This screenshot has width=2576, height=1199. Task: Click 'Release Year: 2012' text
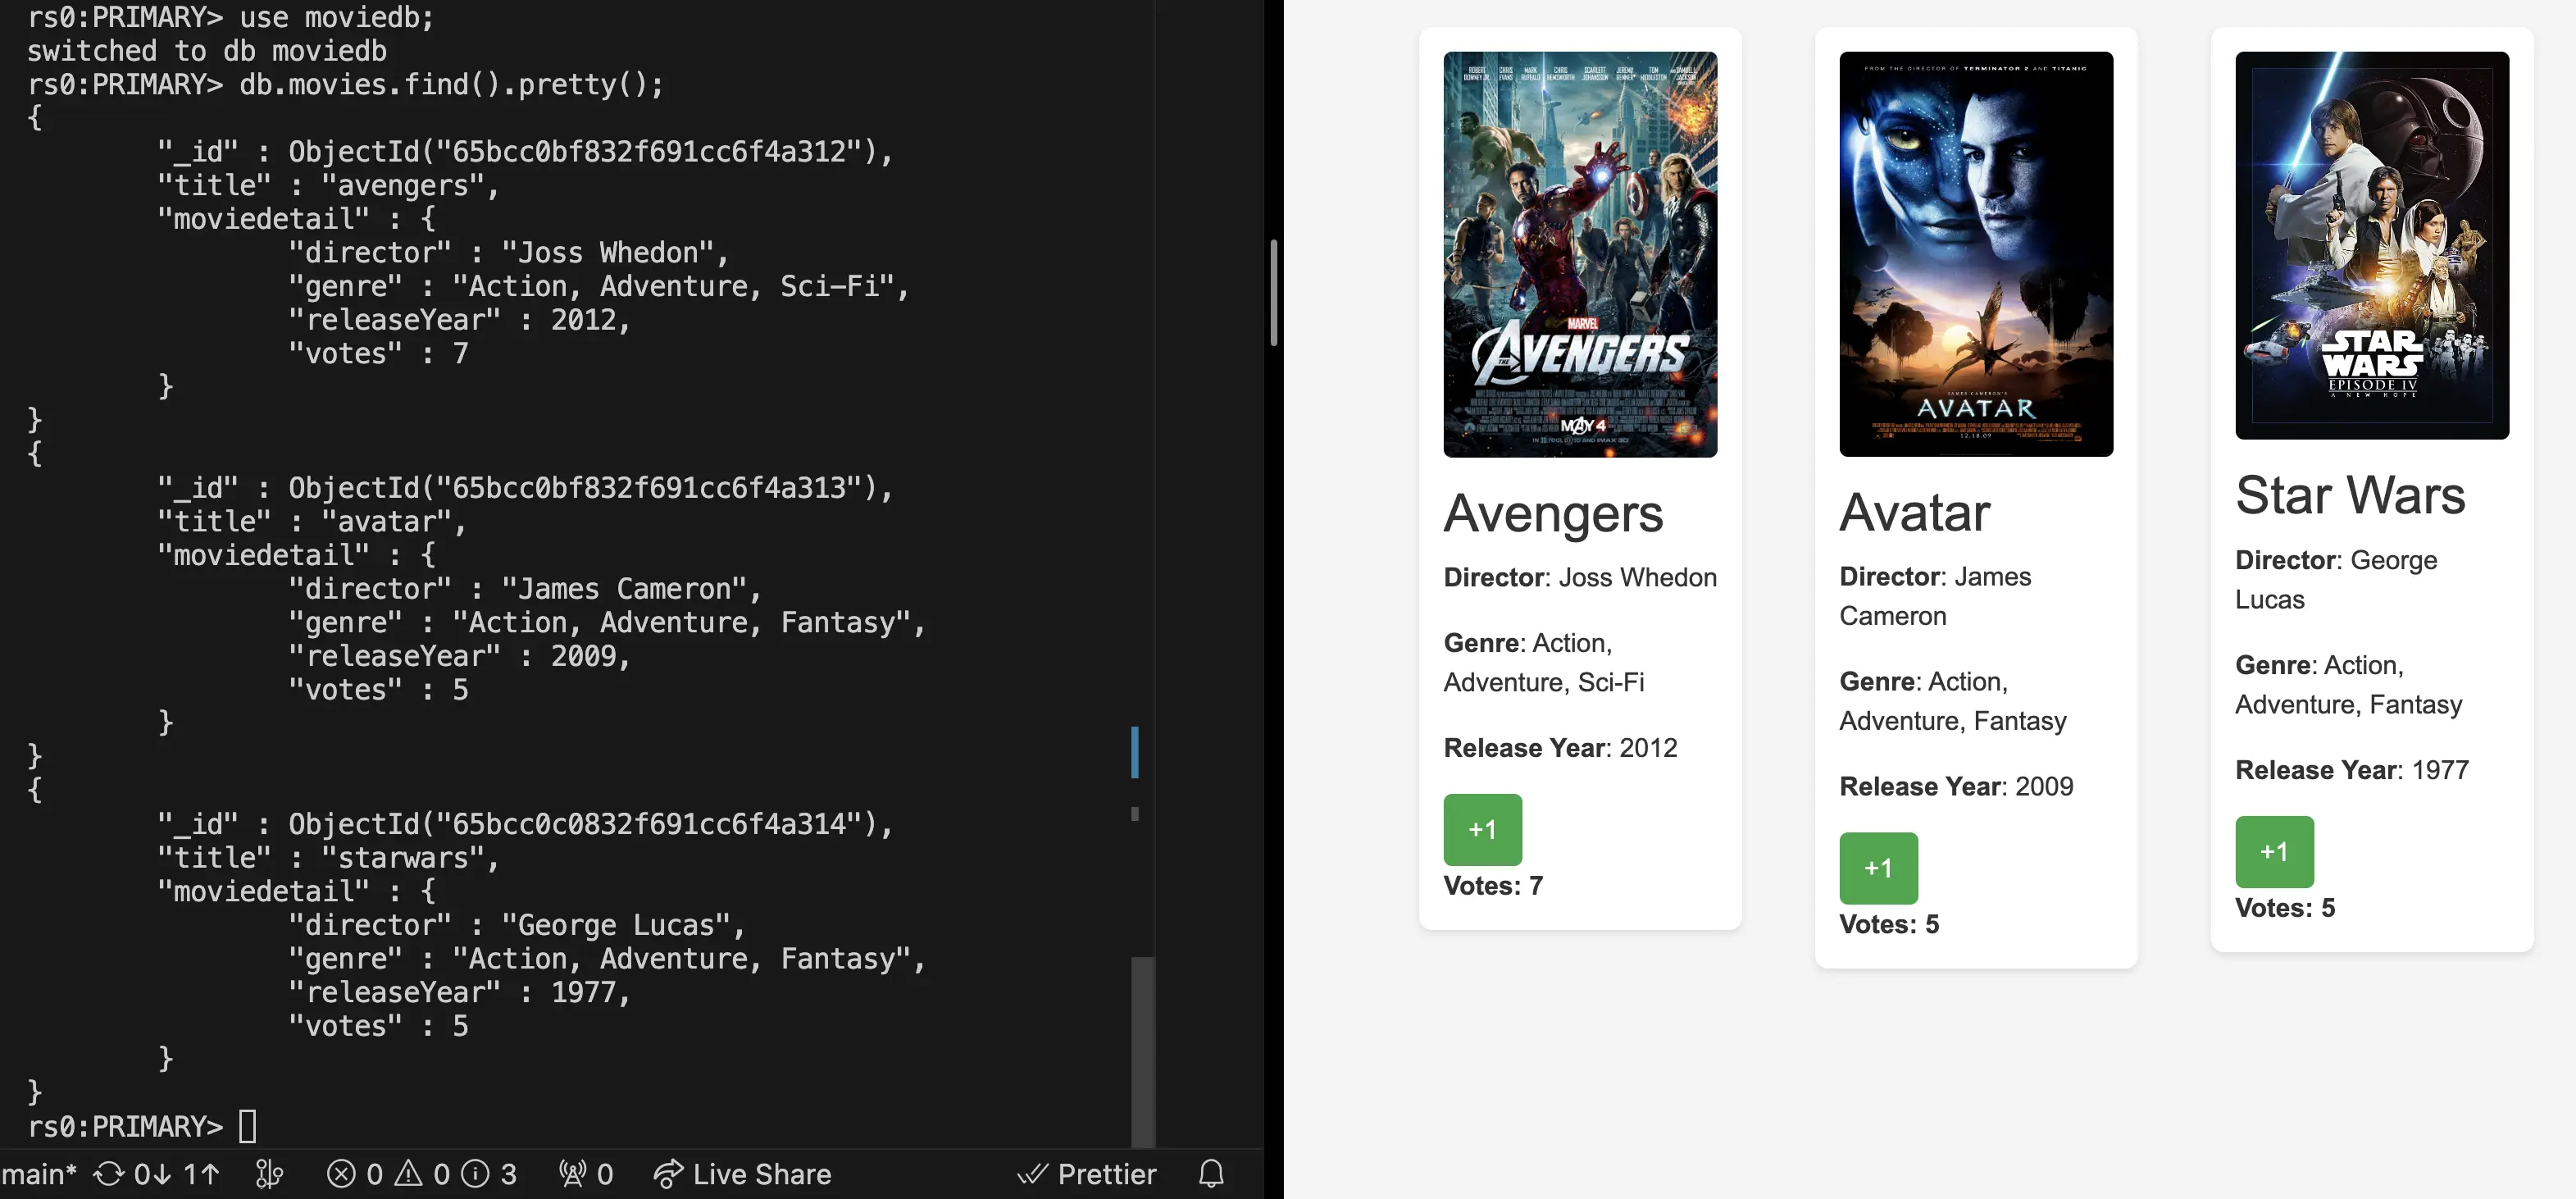point(1560,748)
